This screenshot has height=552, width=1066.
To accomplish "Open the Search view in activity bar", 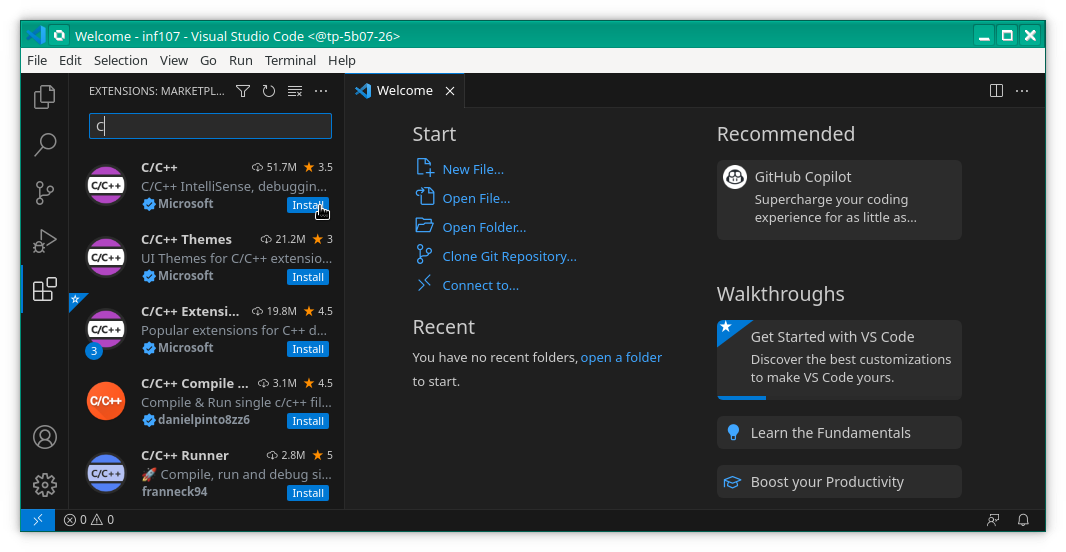I will 45,145.
